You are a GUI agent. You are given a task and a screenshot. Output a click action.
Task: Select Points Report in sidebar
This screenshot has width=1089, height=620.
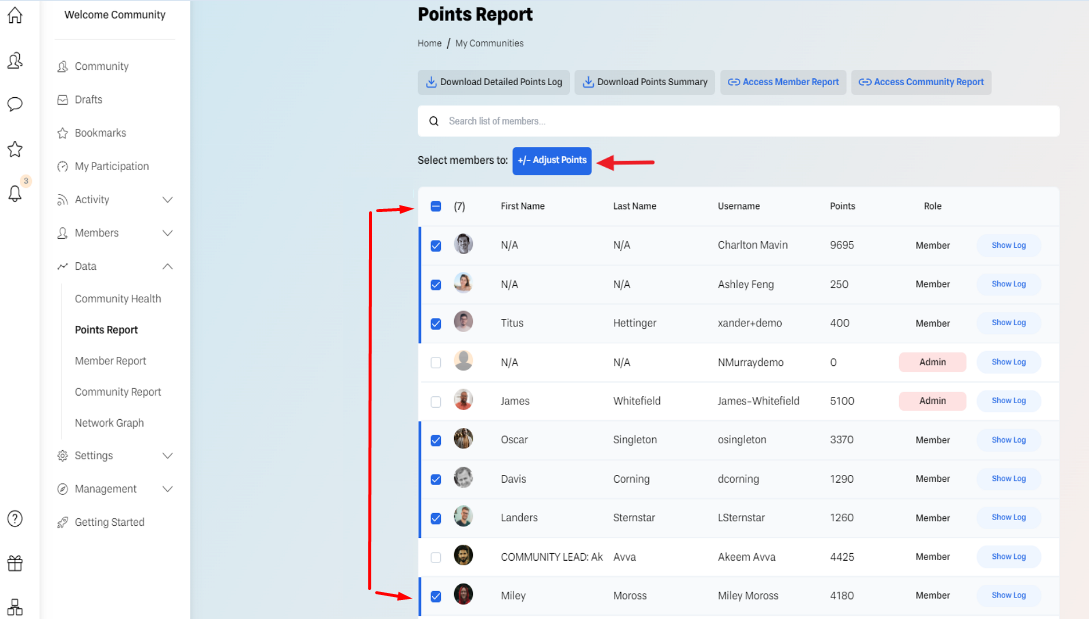[x=106, y=330]
